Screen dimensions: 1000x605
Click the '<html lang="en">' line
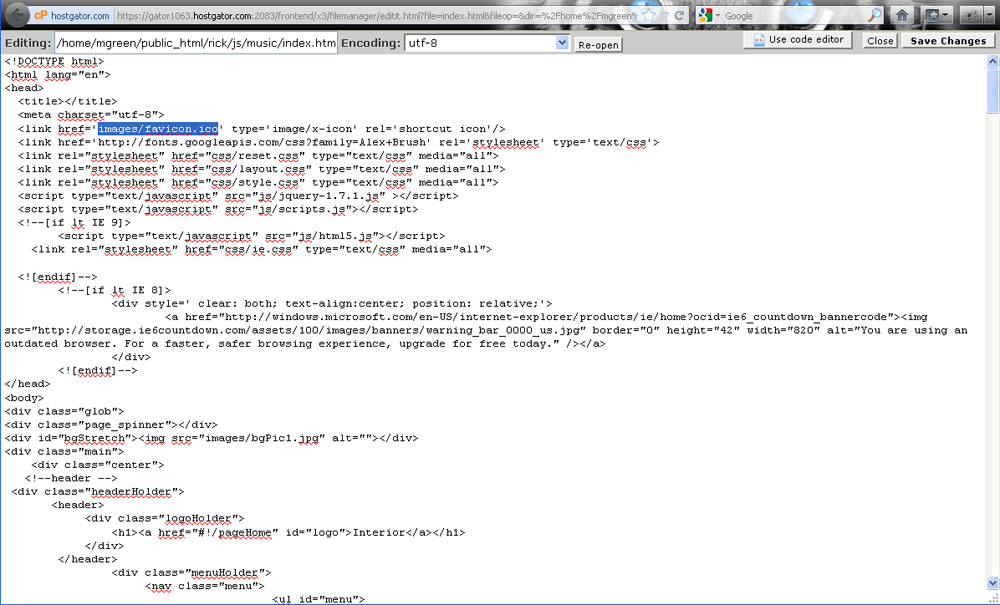pos(57,75)
